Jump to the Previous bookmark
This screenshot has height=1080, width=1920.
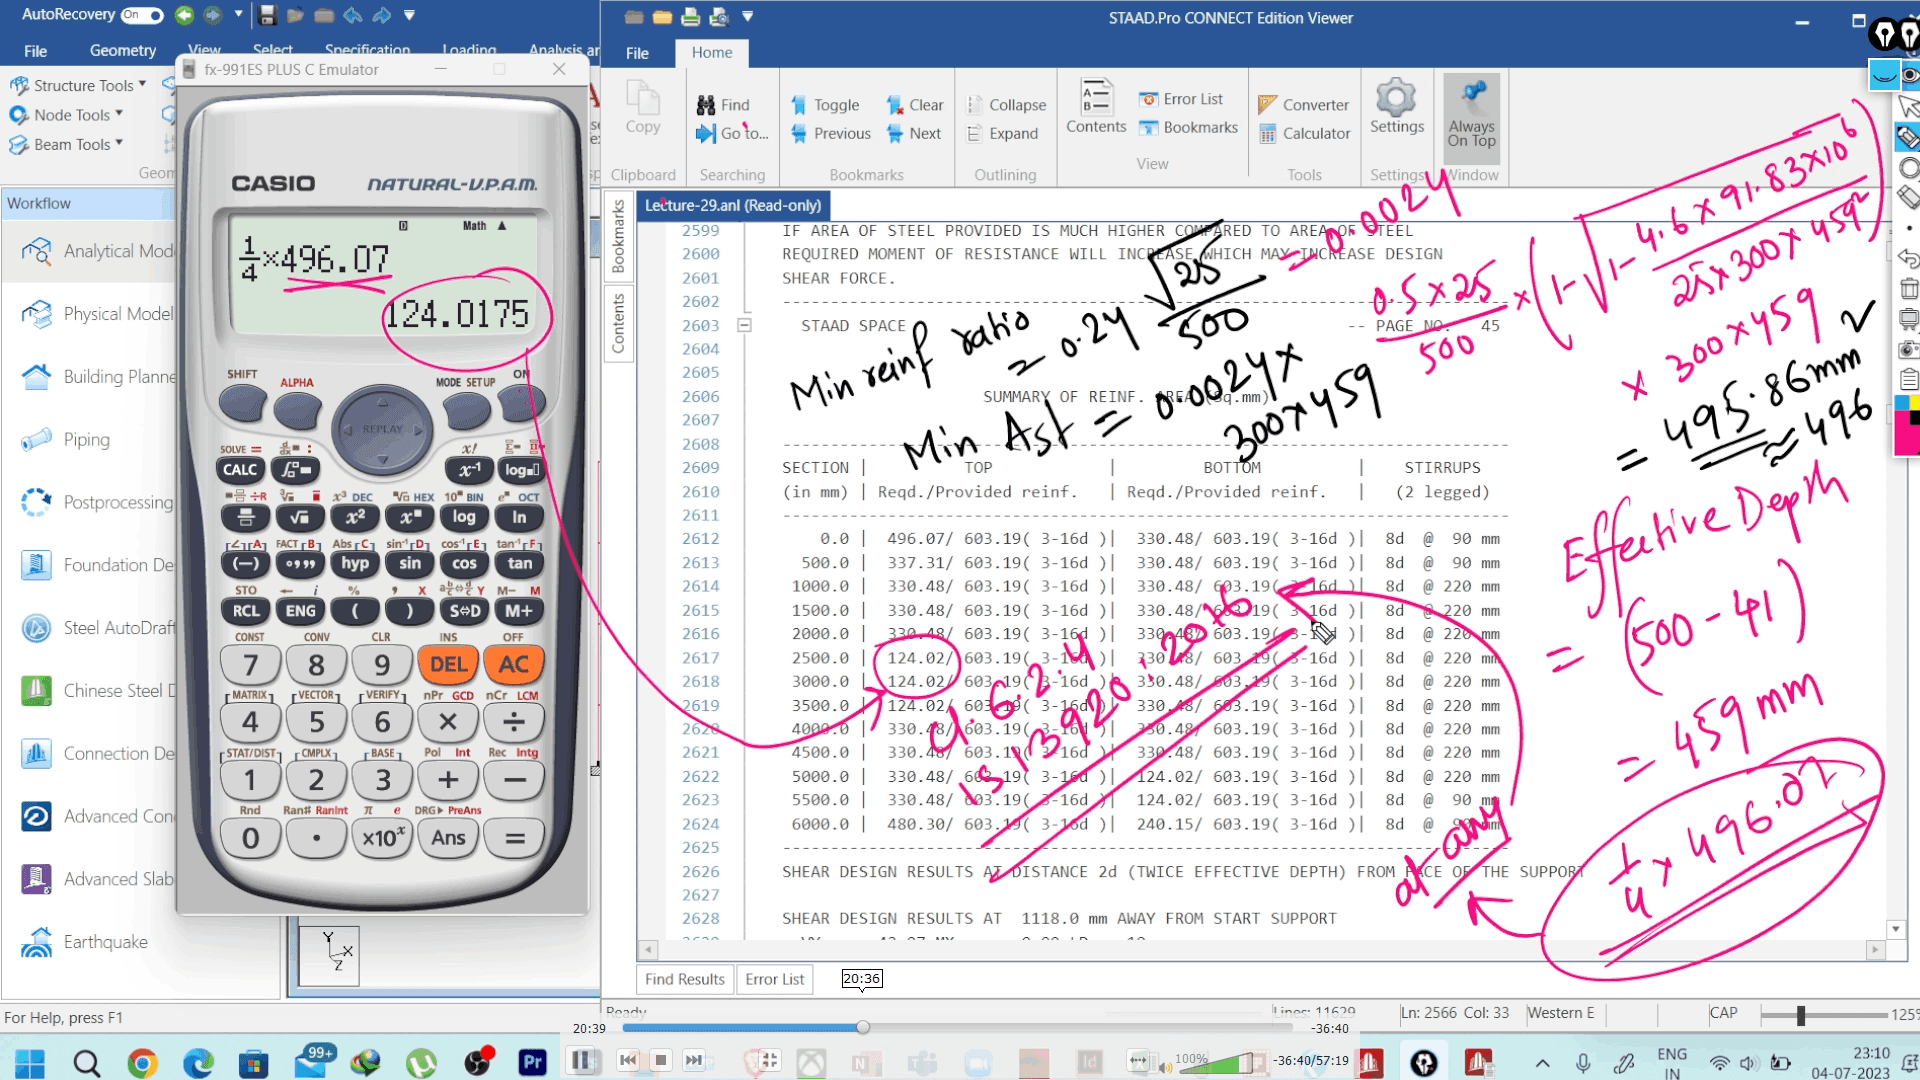coord(830,133)
